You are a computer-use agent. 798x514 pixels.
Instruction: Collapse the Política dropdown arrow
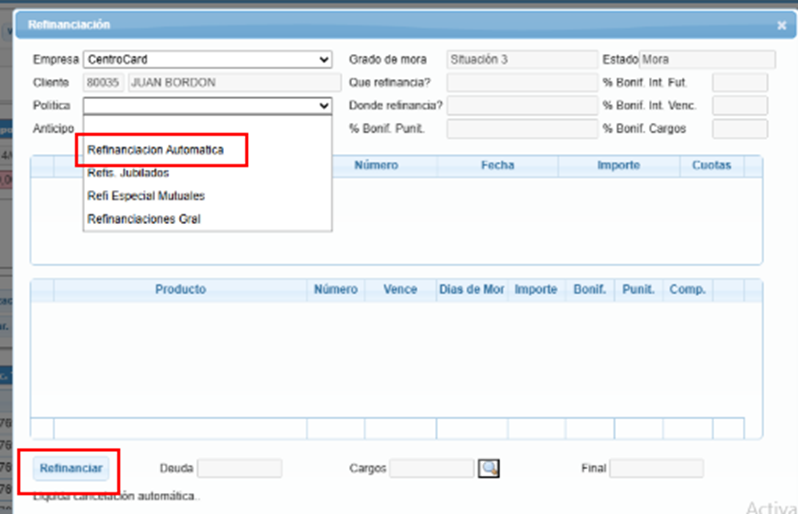[x=323, y=105]
